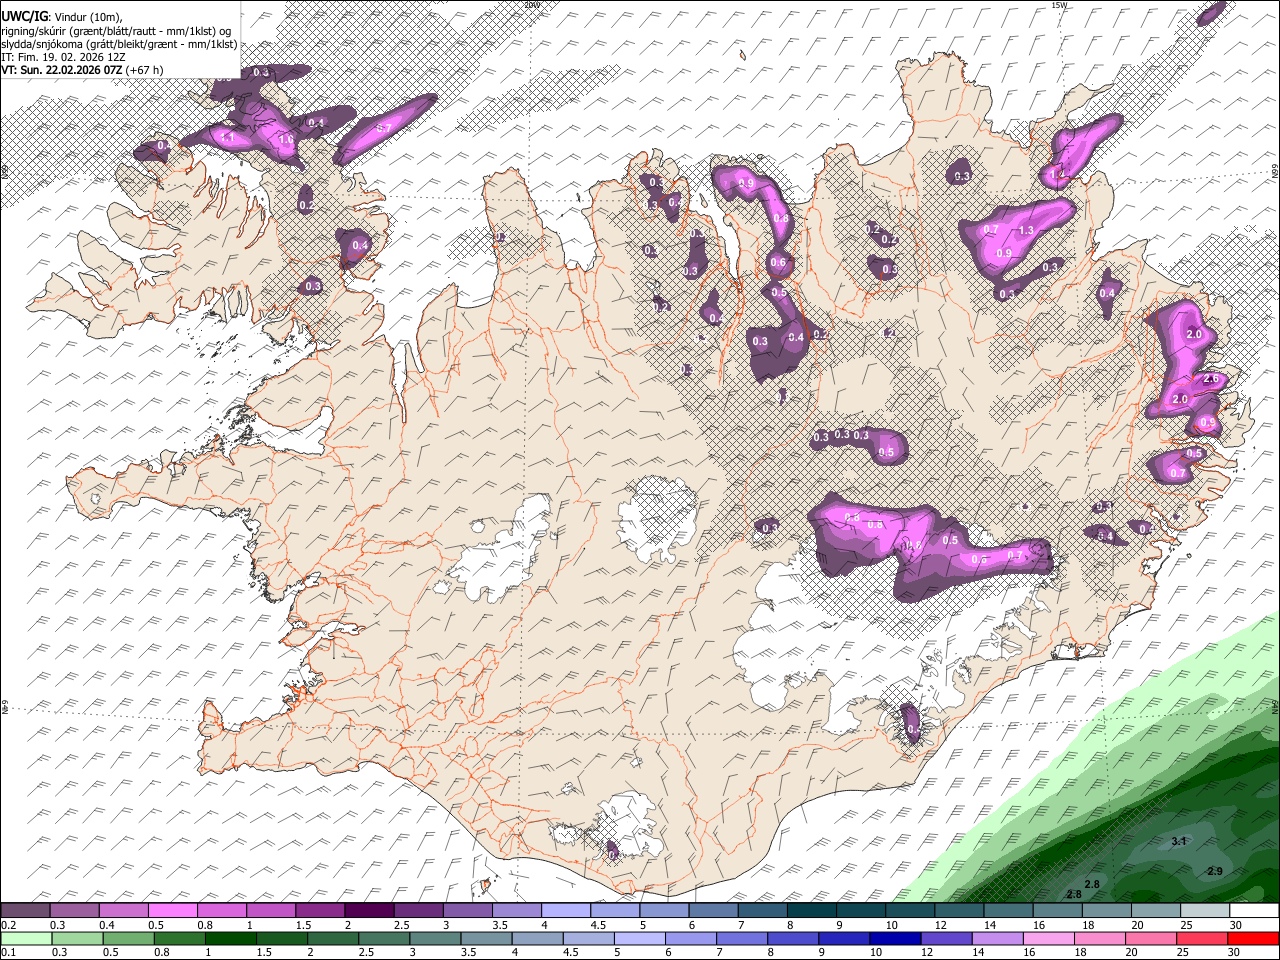Click the lower legend swatch starting at 2.5

[x=383, y=938]
